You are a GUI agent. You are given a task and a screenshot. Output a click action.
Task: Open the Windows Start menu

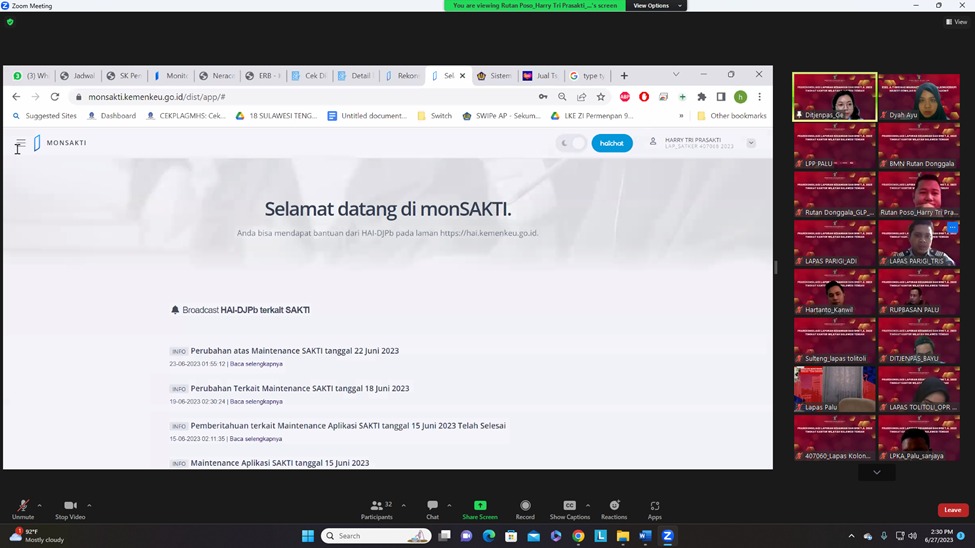pos(308,536)
